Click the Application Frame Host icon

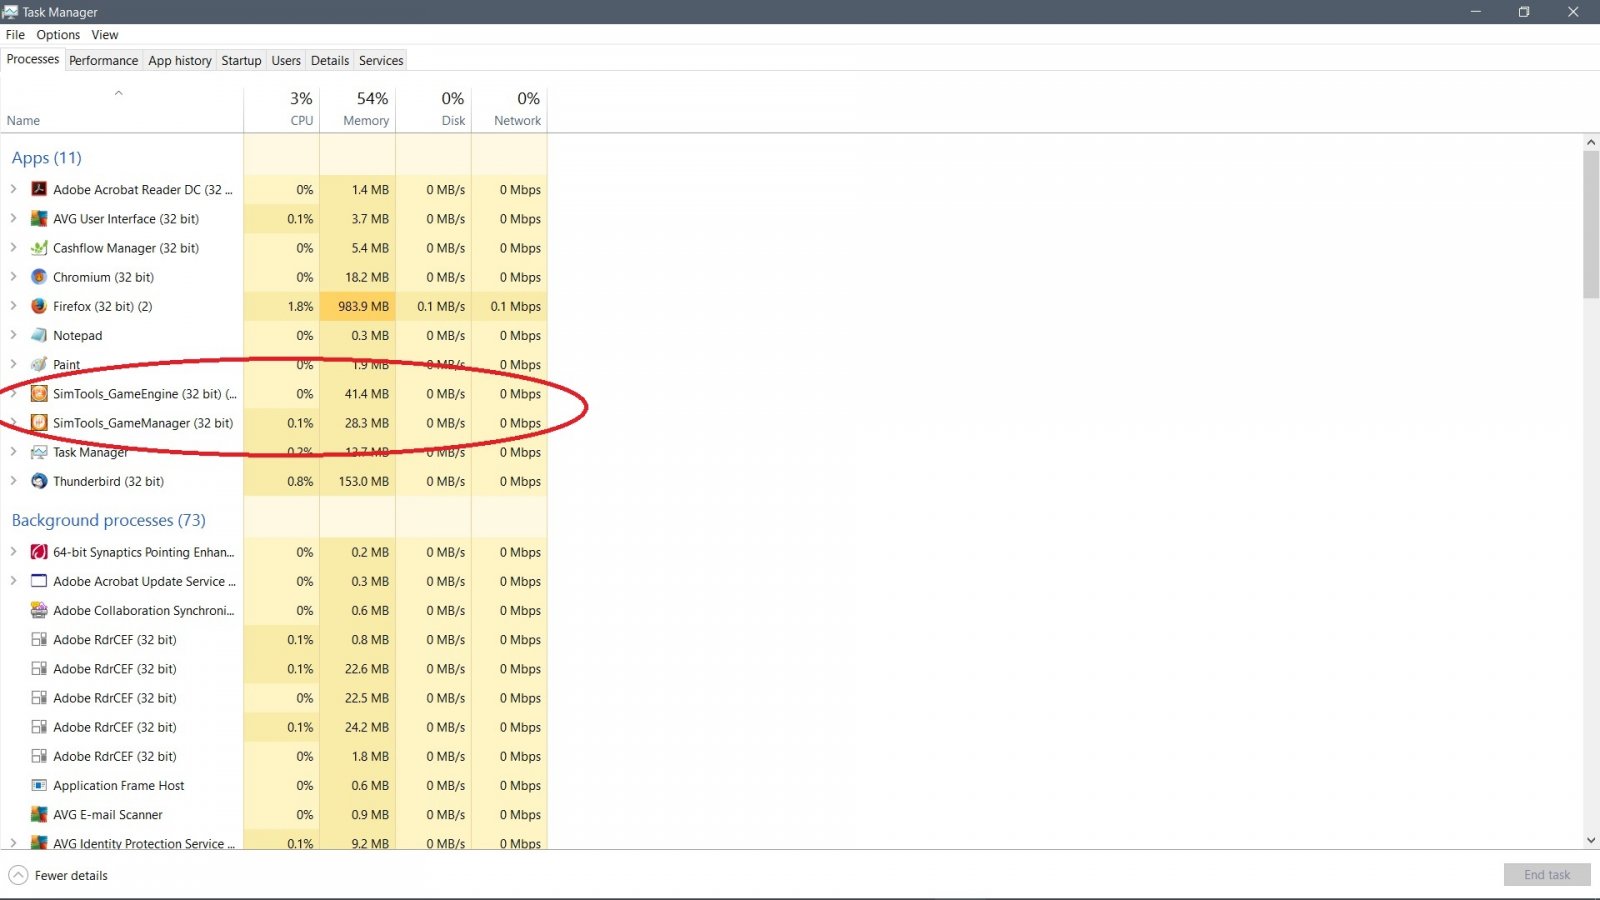pyautogui.click(x=39, y=785)
